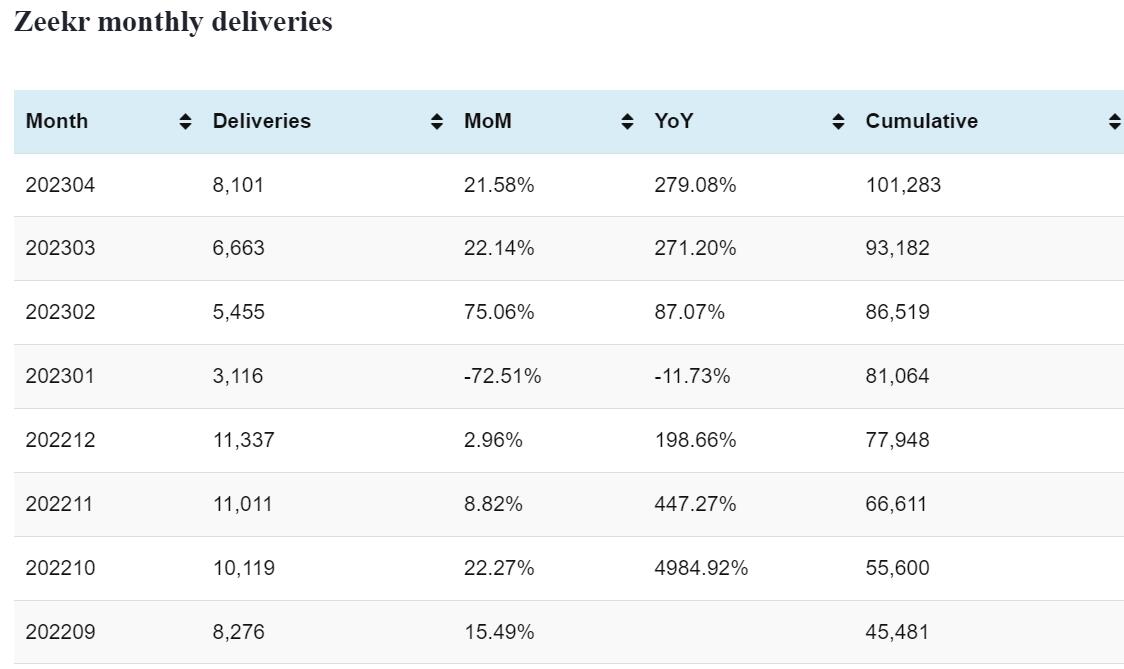Screen dimensions: 1124x669
Task: Sort by YoY using its arrow icon
Action: [838, 122]
